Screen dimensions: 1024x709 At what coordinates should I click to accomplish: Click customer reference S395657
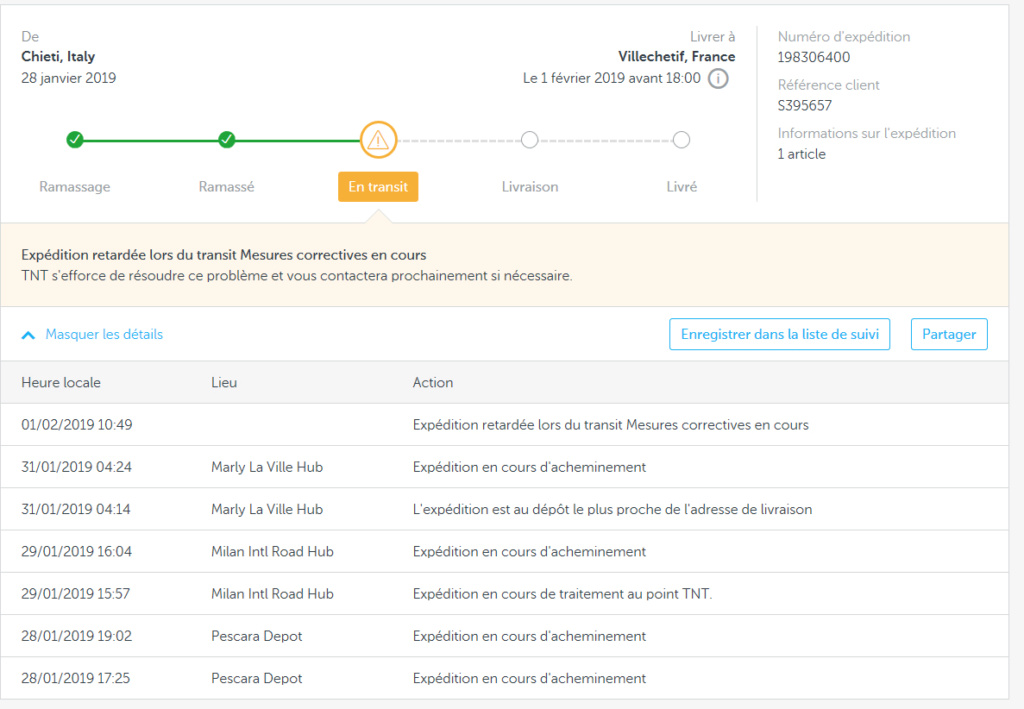805,106
